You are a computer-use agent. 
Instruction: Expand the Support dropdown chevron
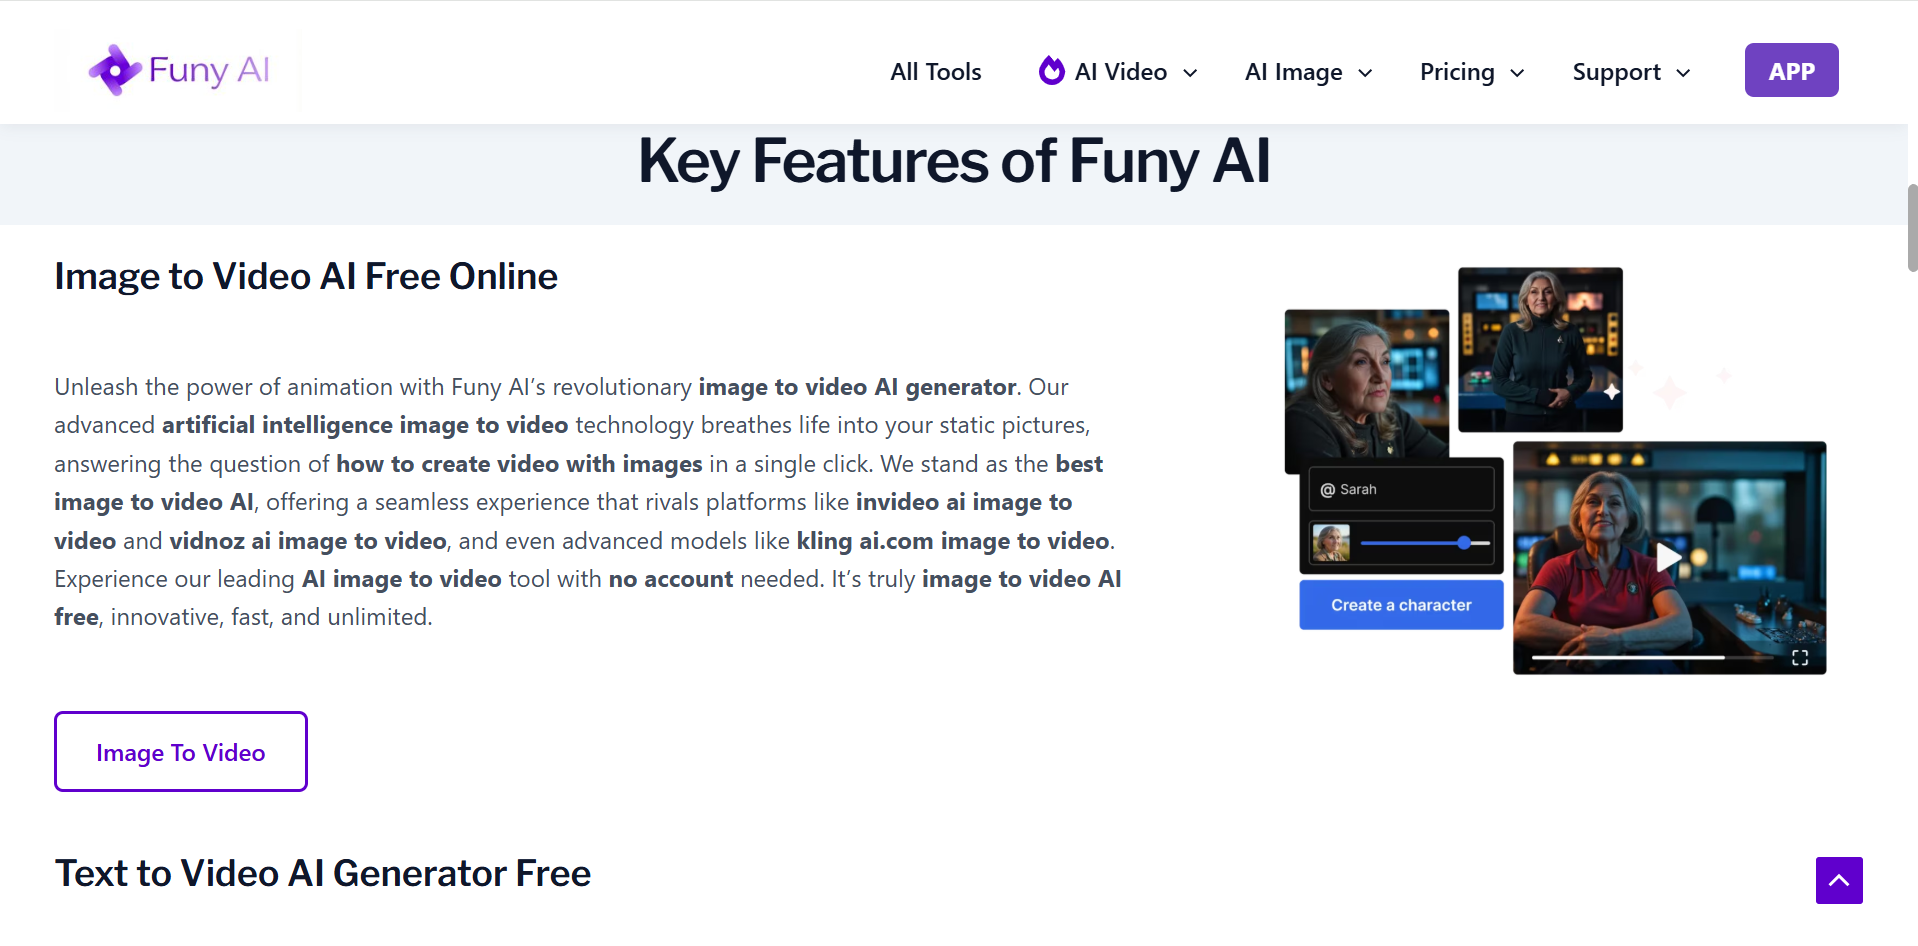pos(1683,73)
